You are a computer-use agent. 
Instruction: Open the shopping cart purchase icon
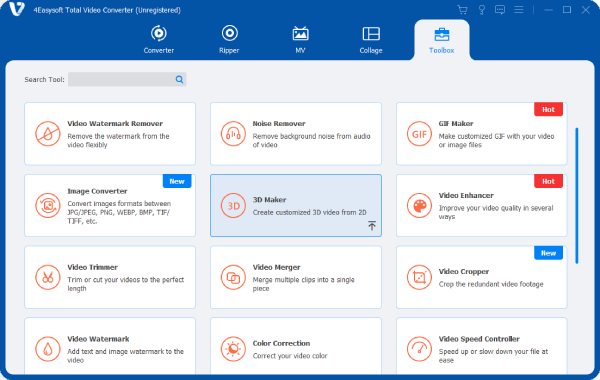[x=463, y=10]
